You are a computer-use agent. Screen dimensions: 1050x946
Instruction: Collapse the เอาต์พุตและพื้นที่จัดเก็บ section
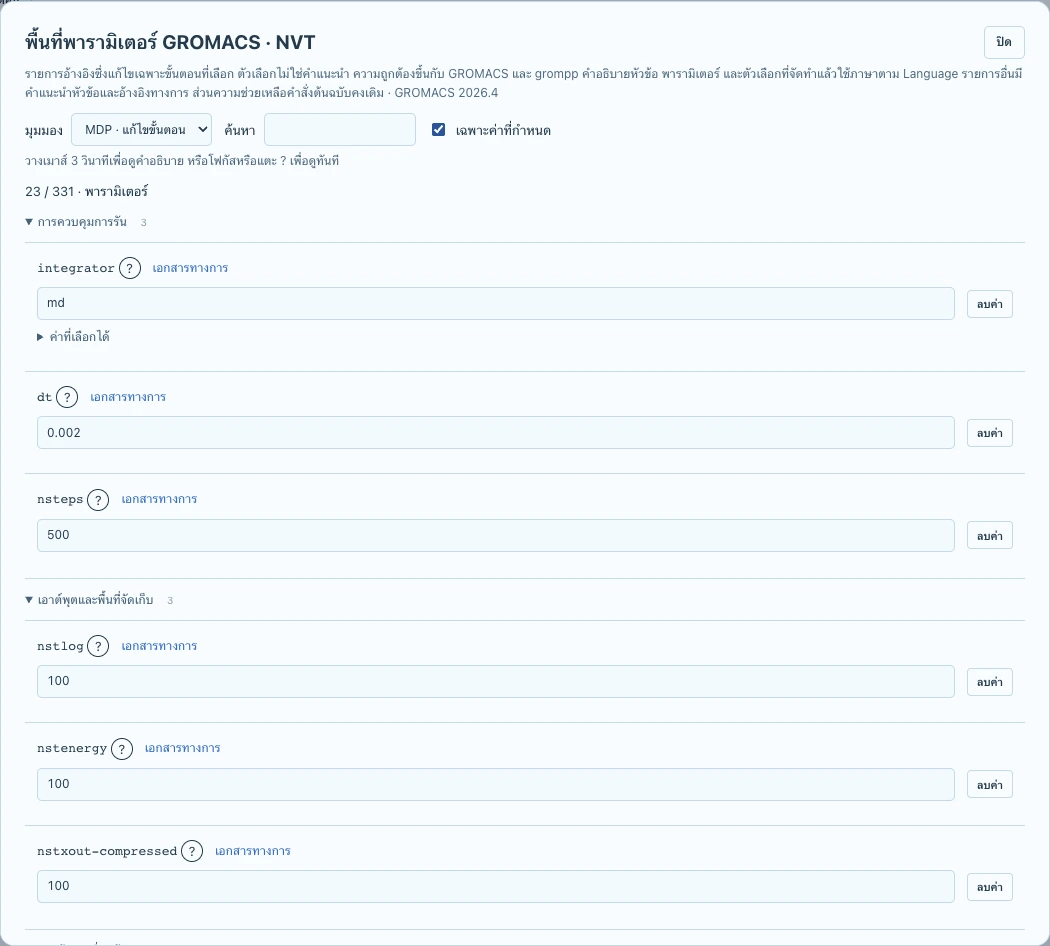(96, 600)
